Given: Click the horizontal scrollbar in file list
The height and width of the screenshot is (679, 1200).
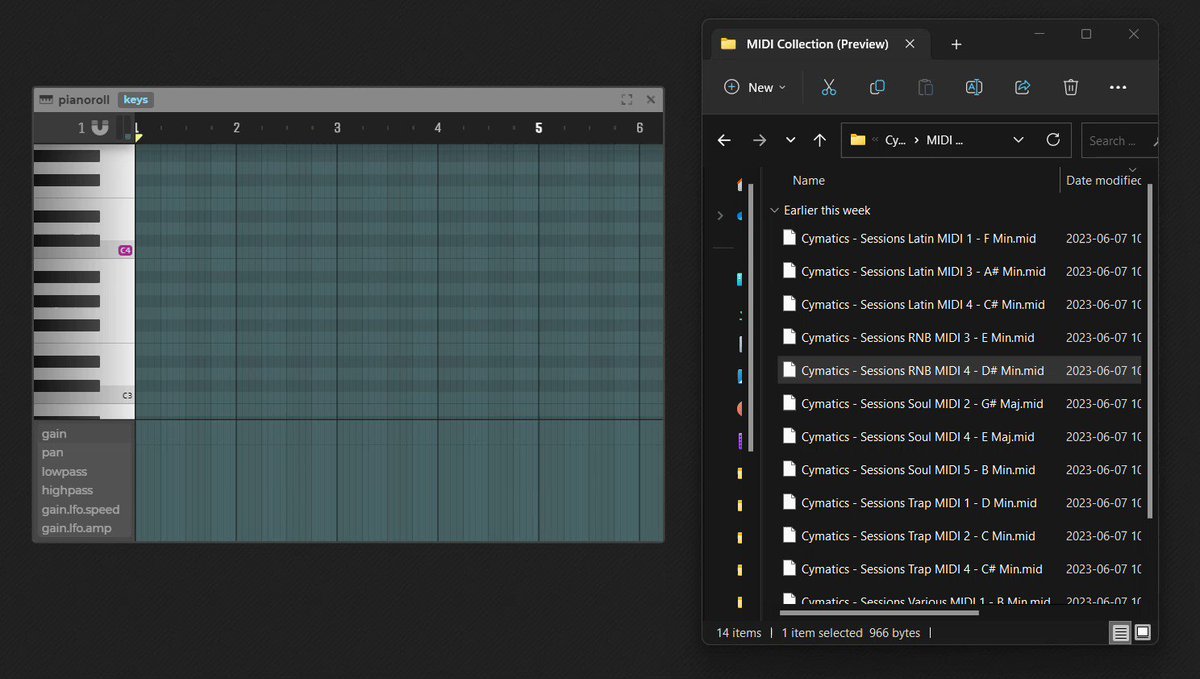Looking at the screenshot, I should 879,612.
